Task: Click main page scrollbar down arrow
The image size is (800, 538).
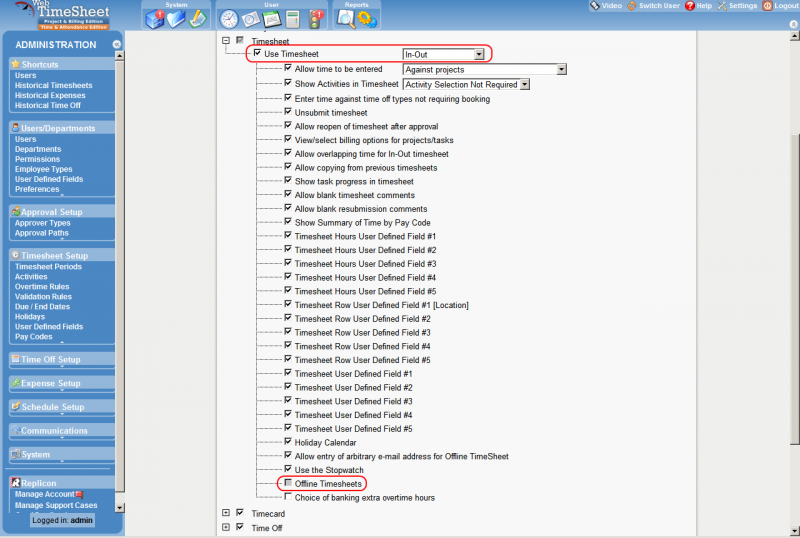Action: (x=794, y=531)
